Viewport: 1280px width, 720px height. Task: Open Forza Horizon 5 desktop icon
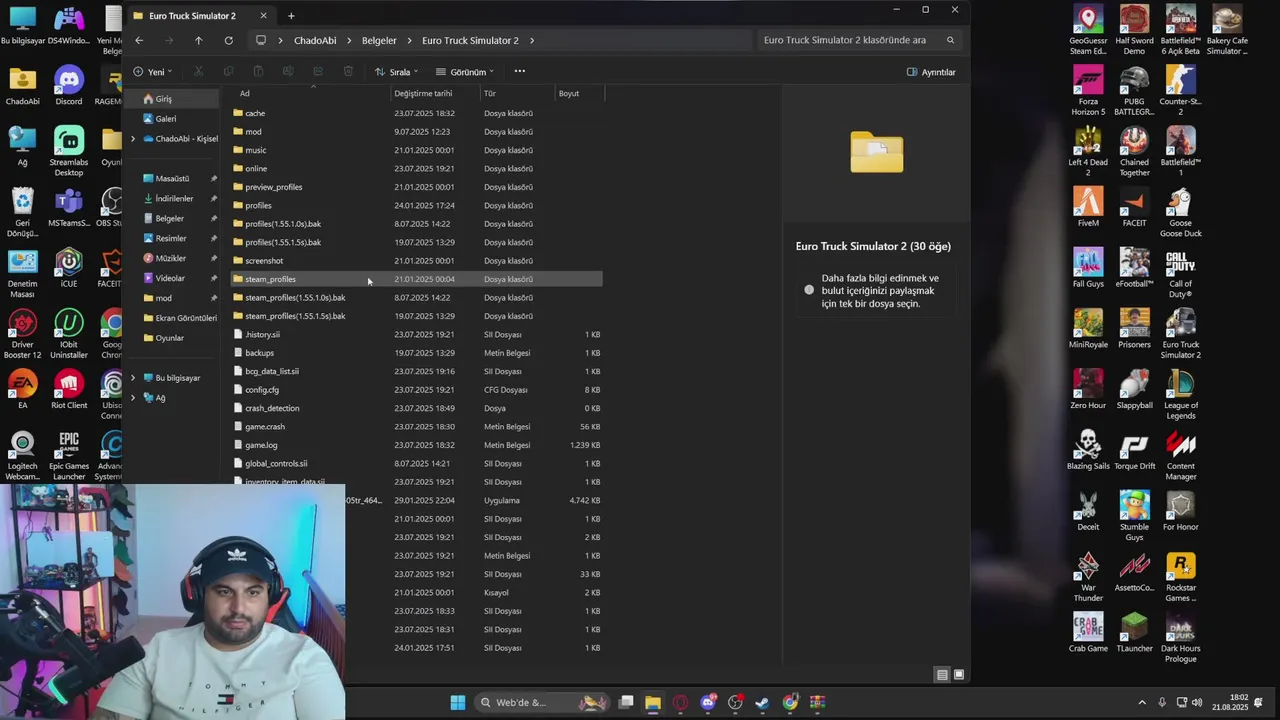point(1088,91)
